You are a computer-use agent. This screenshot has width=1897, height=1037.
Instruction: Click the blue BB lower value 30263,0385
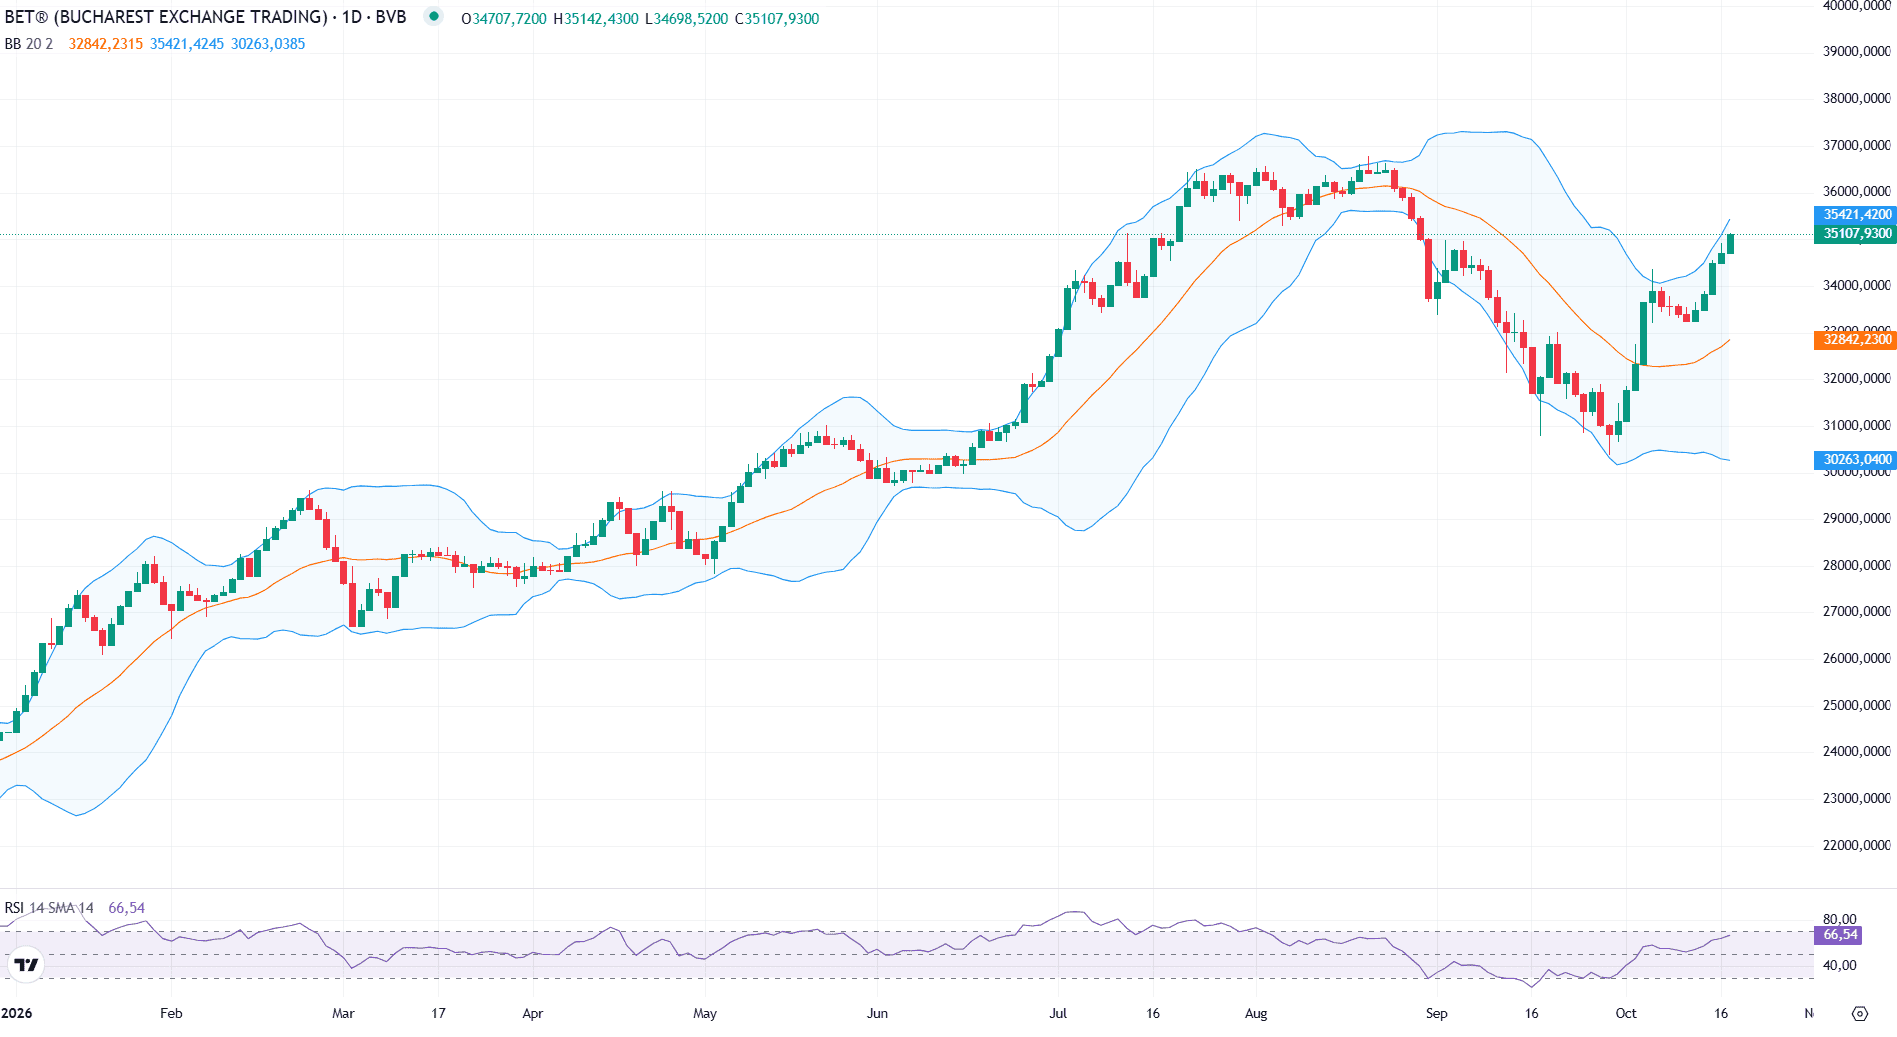[x=268, y=44]
